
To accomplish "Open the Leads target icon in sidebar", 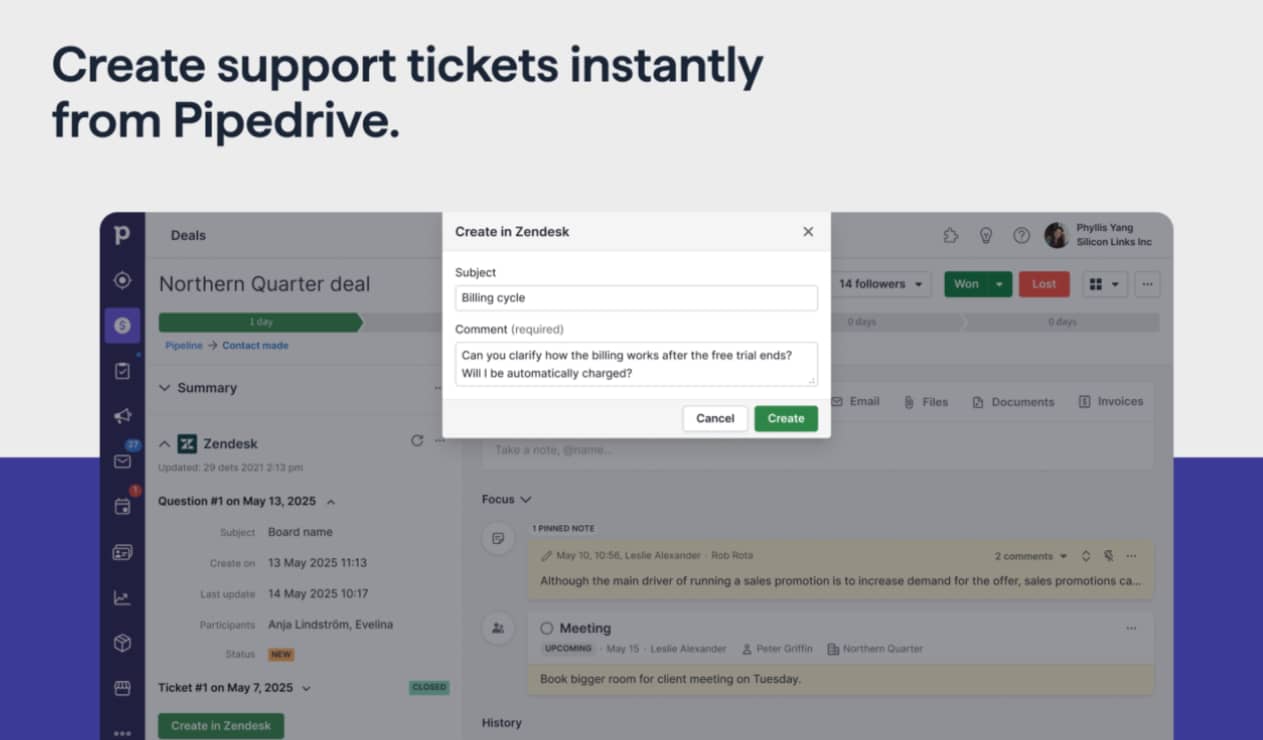I will pos(122,281).
